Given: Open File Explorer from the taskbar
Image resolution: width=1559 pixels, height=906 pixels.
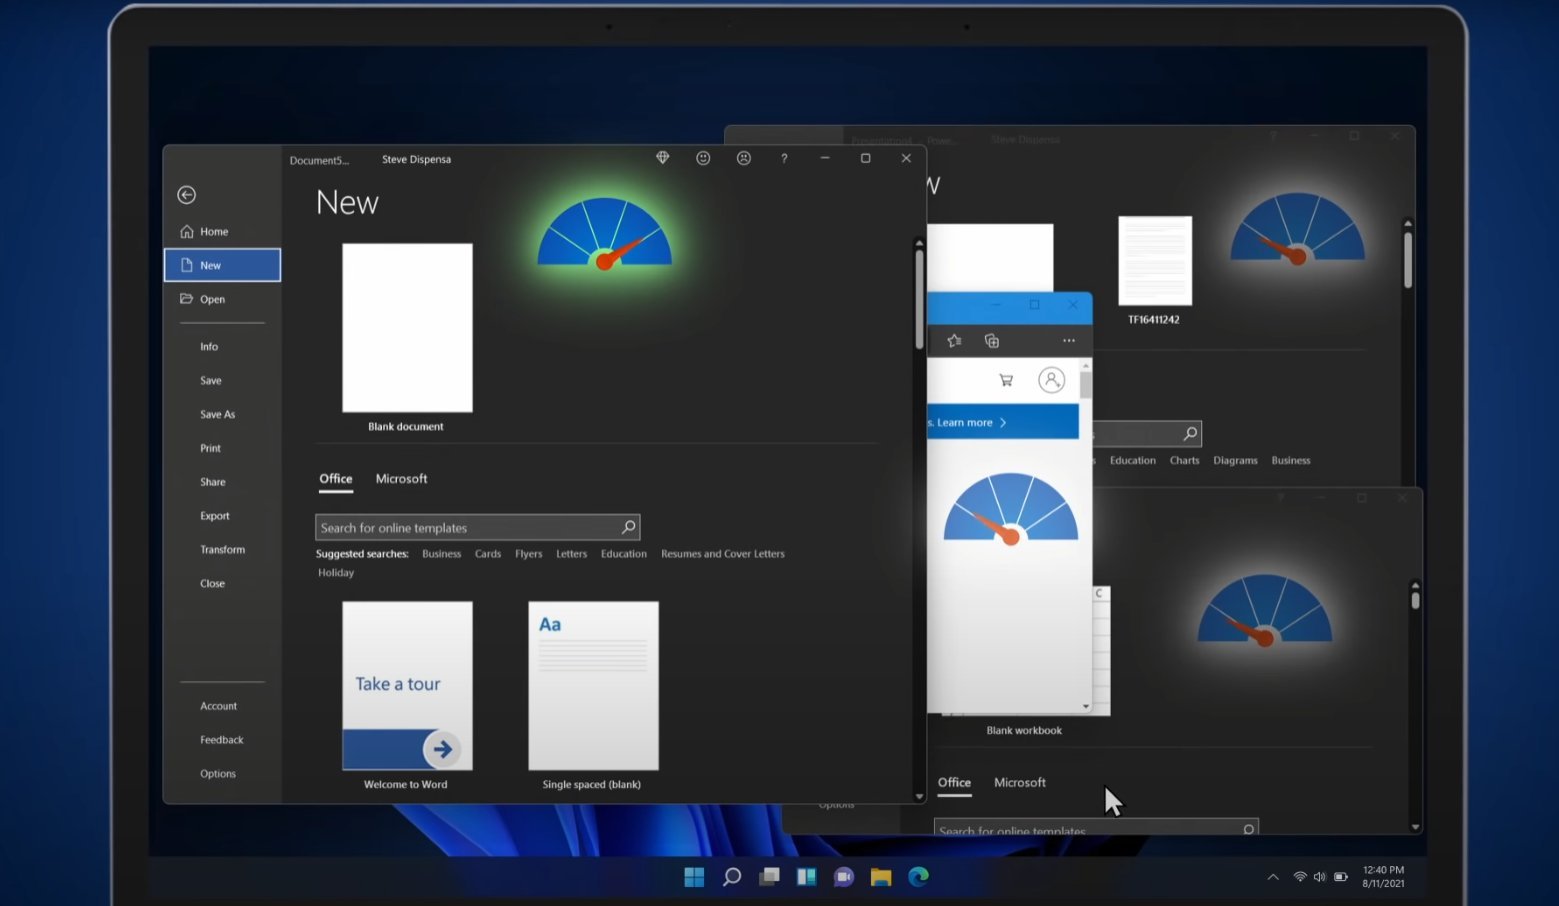Looking at the screenshot, I should 881,877.
